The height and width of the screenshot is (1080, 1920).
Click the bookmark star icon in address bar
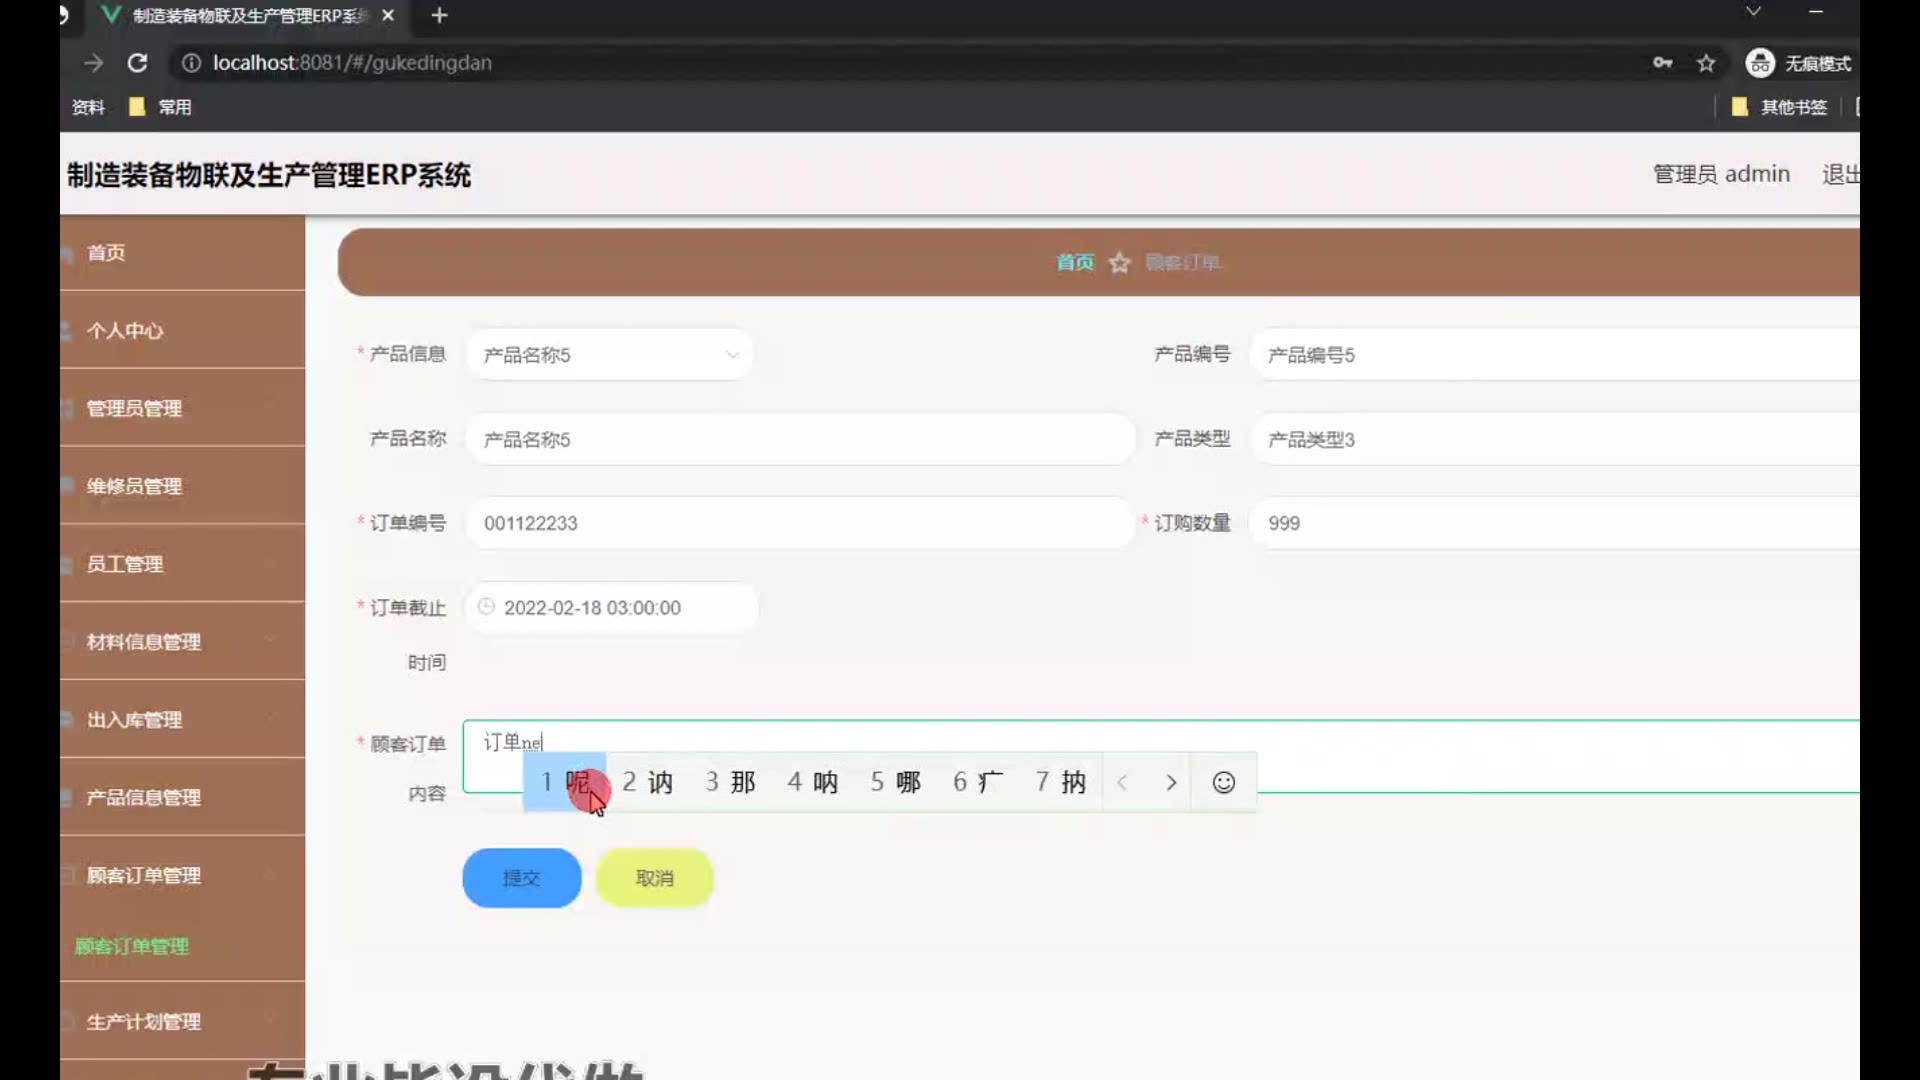click(x=1706, y=63)
